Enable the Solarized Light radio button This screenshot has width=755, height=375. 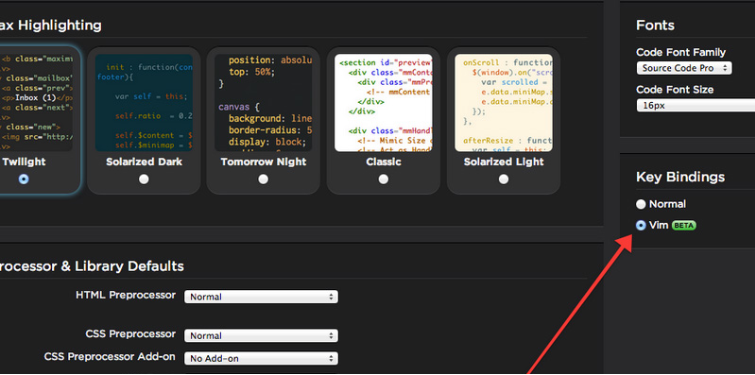(x=504, y=179)
